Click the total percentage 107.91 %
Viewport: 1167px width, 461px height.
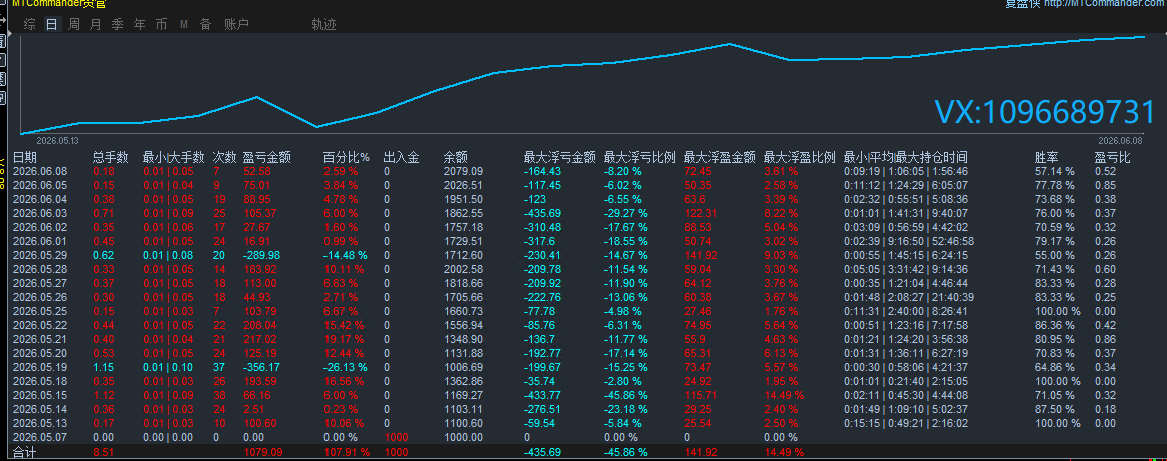tap(348, 452)
